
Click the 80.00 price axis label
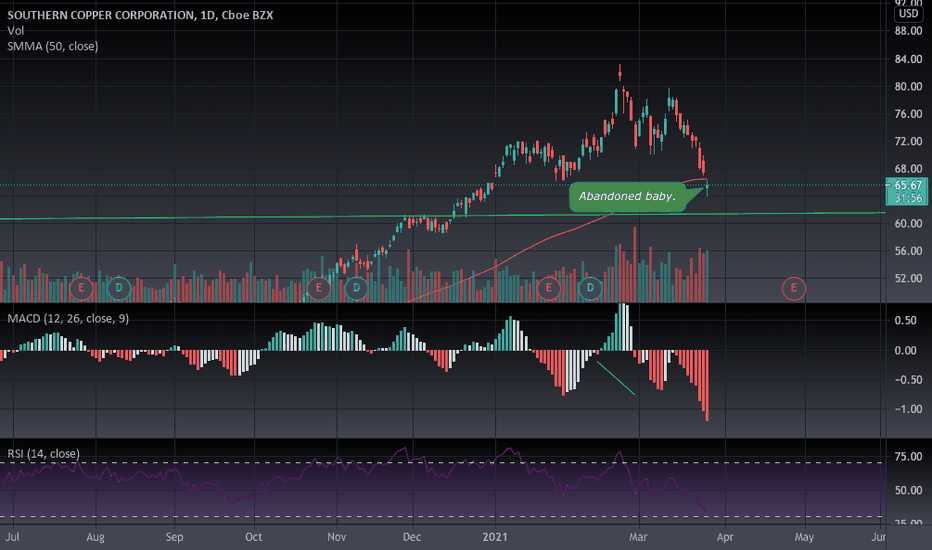tap(908, 86)
